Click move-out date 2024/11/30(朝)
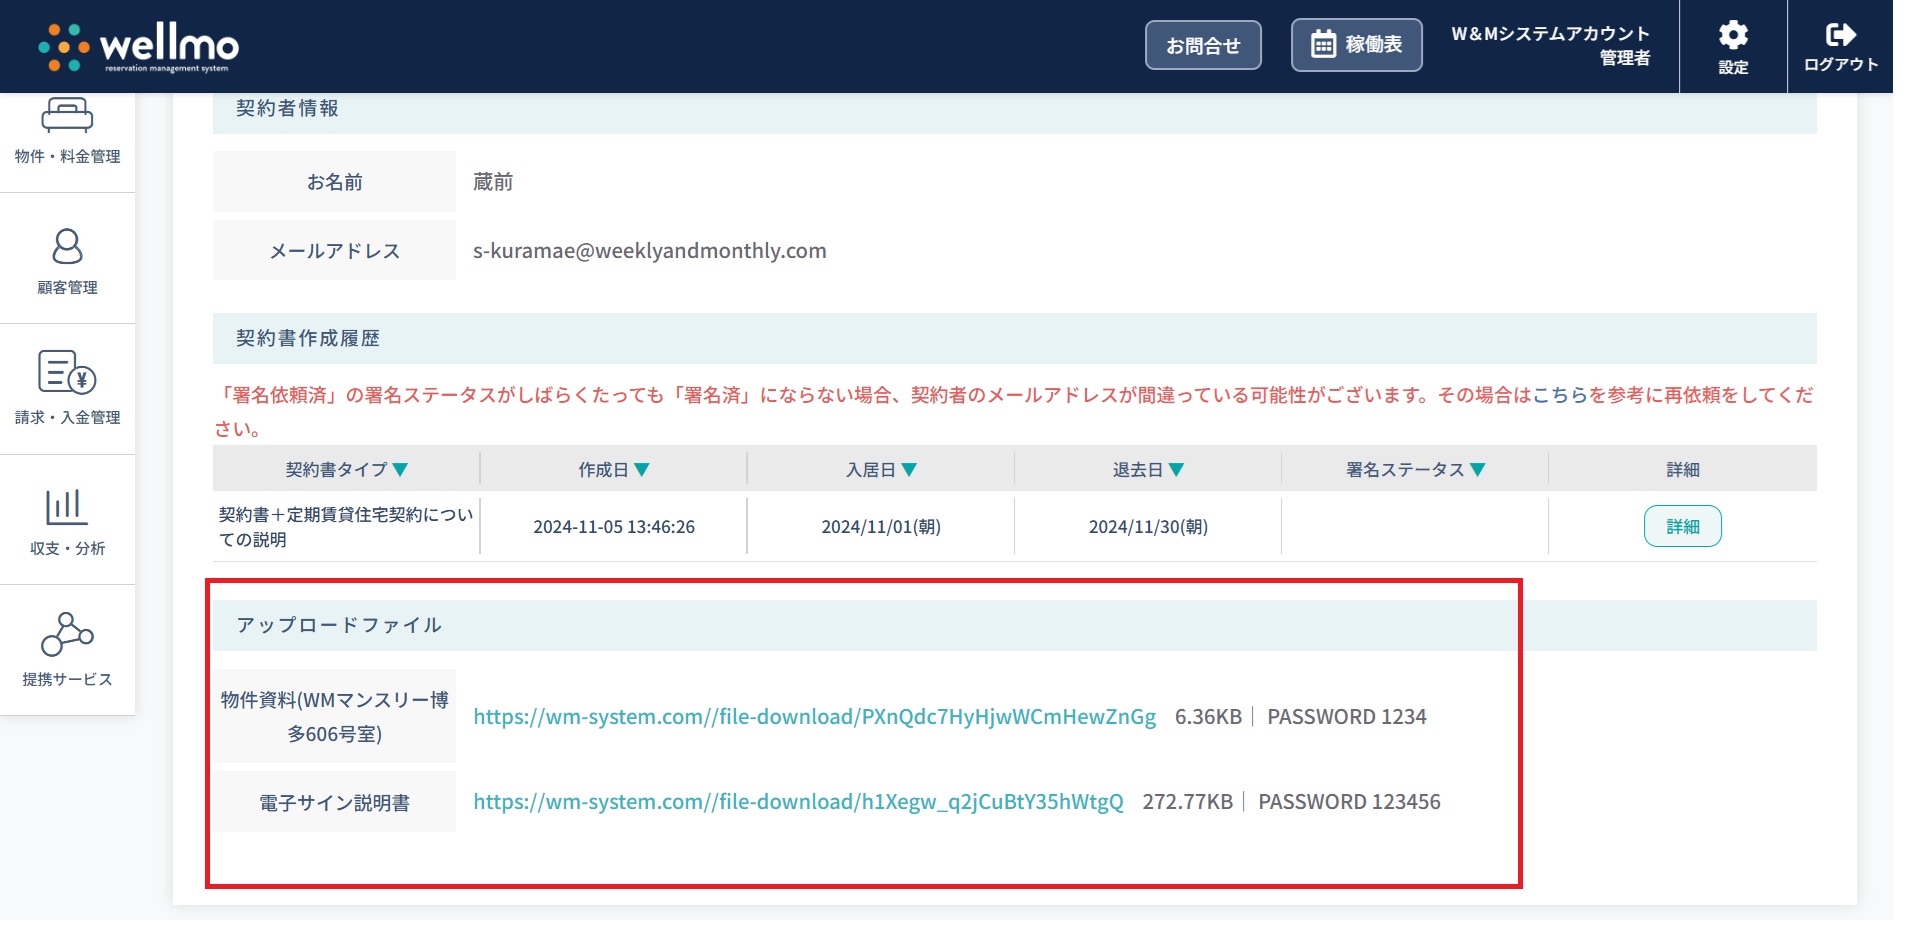The height and width of the screenshot is (931, 1919). (x=1148, y=527)
